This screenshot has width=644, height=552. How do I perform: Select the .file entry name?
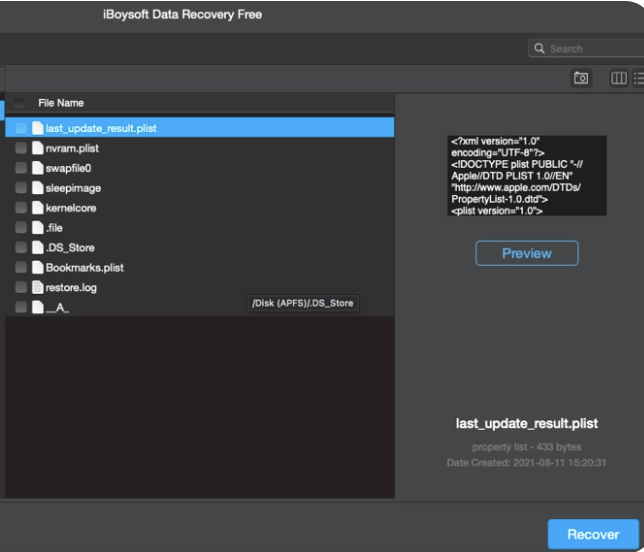(54, 228)
